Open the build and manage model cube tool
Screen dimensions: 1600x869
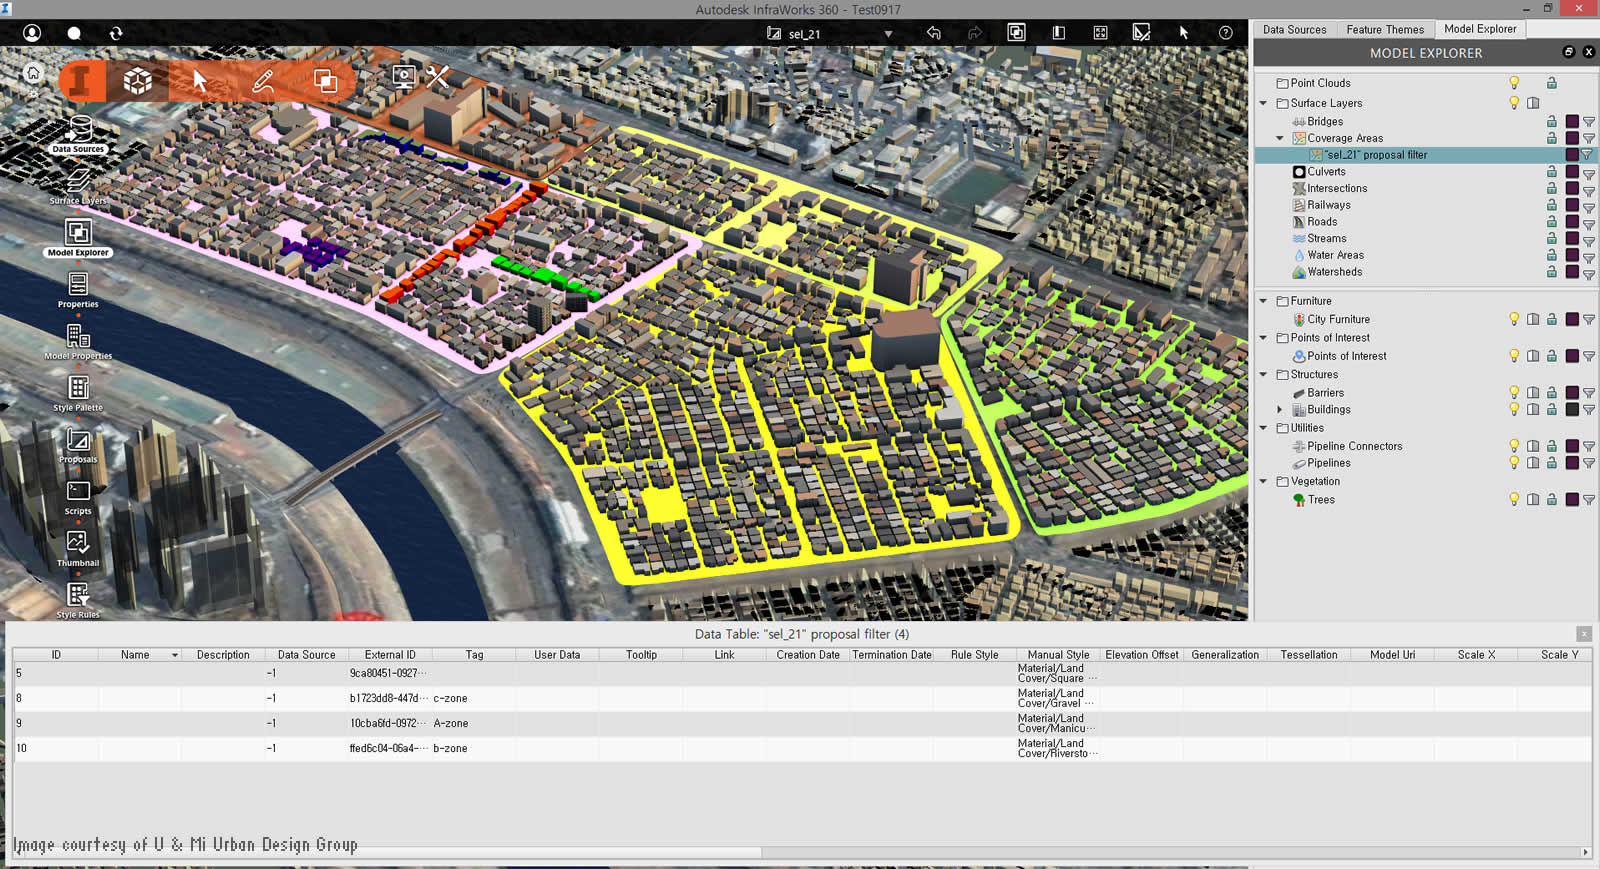[x=138, y=81]
